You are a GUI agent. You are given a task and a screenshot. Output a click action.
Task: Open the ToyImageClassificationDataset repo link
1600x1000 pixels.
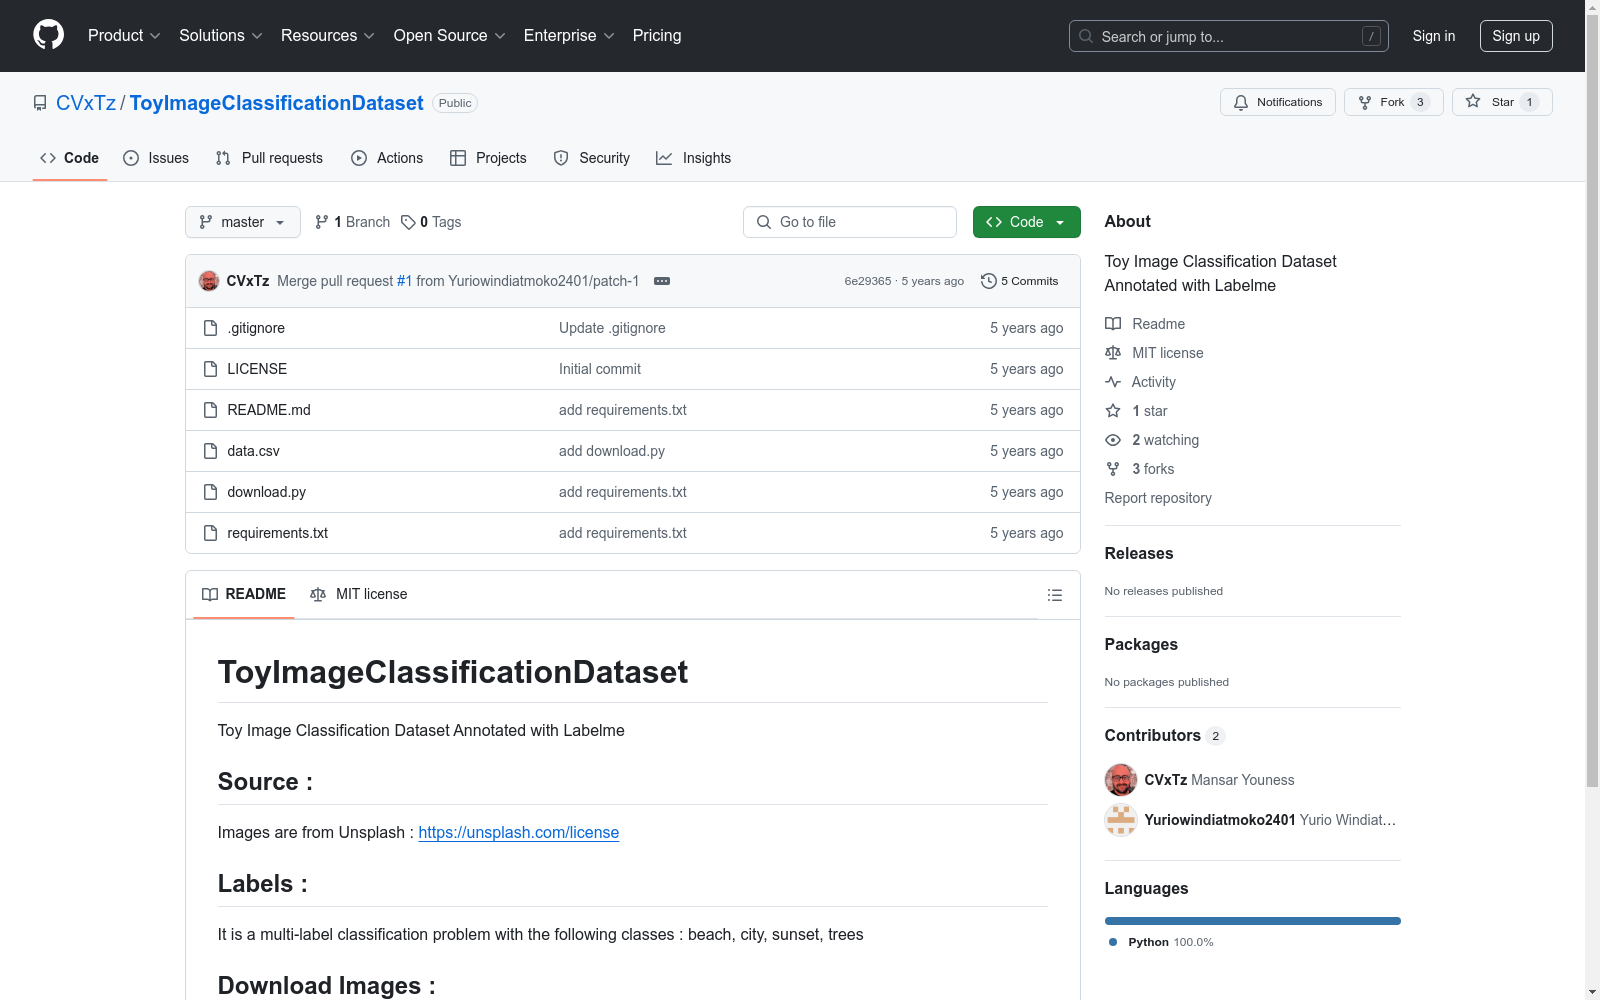[277, 103]
